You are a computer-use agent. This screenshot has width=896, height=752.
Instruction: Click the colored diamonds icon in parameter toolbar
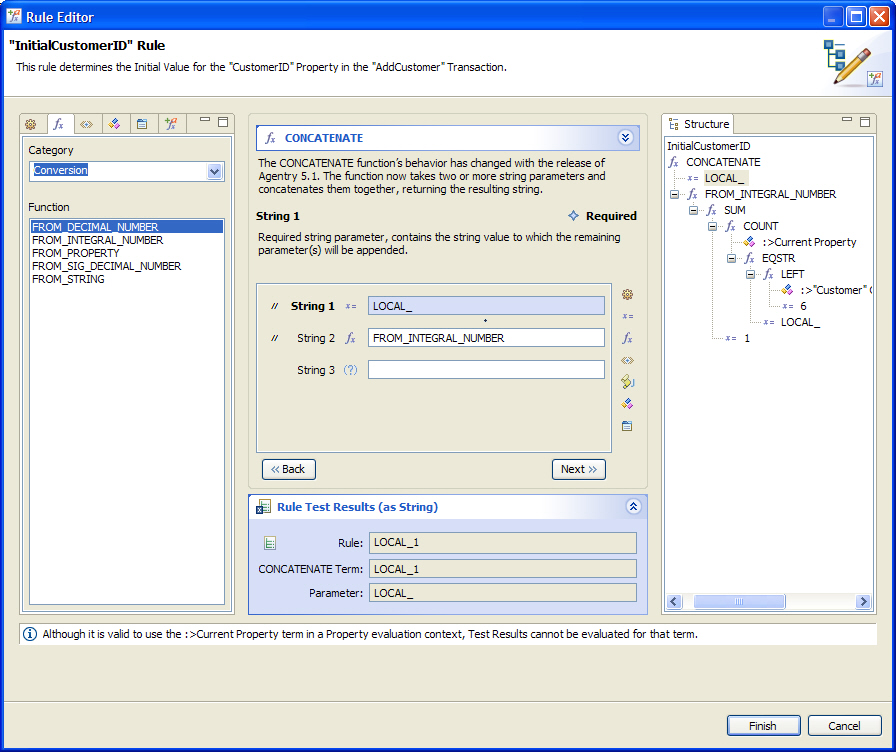[627, 403]
